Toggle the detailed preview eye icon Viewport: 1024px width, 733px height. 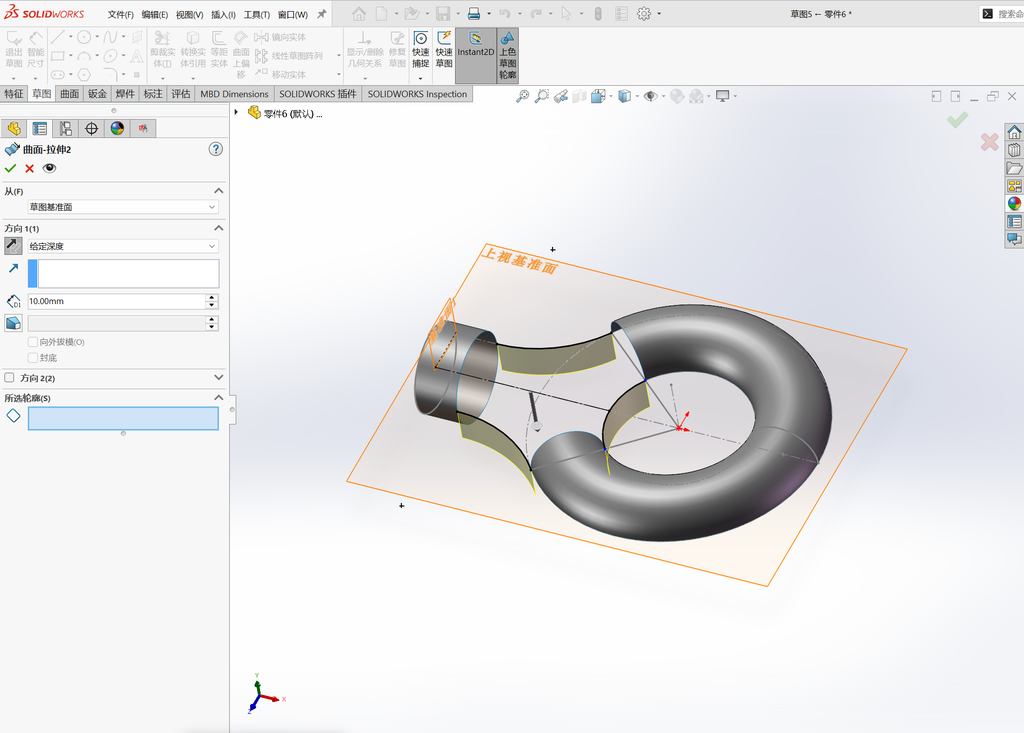50,169
